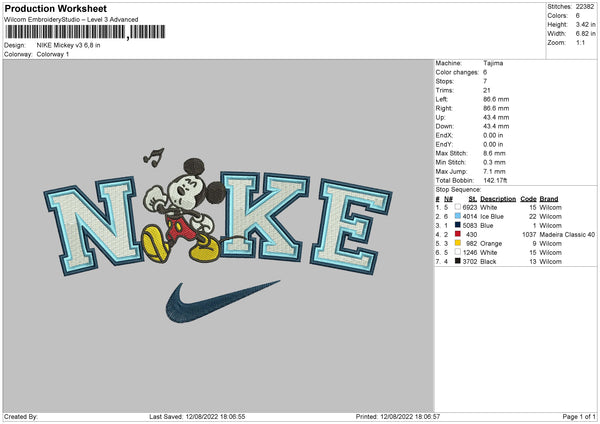Click the music note above Mickey
The image size is (600, 424).
click(x=154, y=157)
